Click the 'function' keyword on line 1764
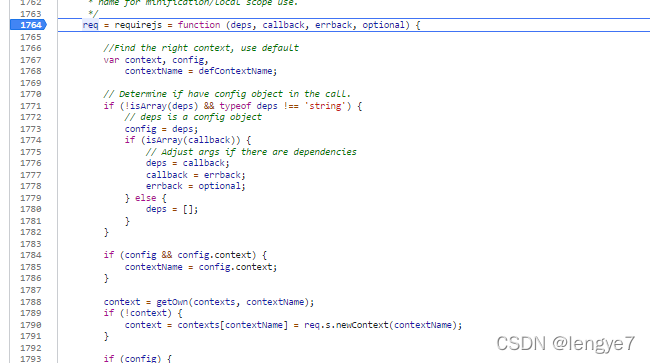The width and height of the screenshot is (650, 363). (199, 25)
